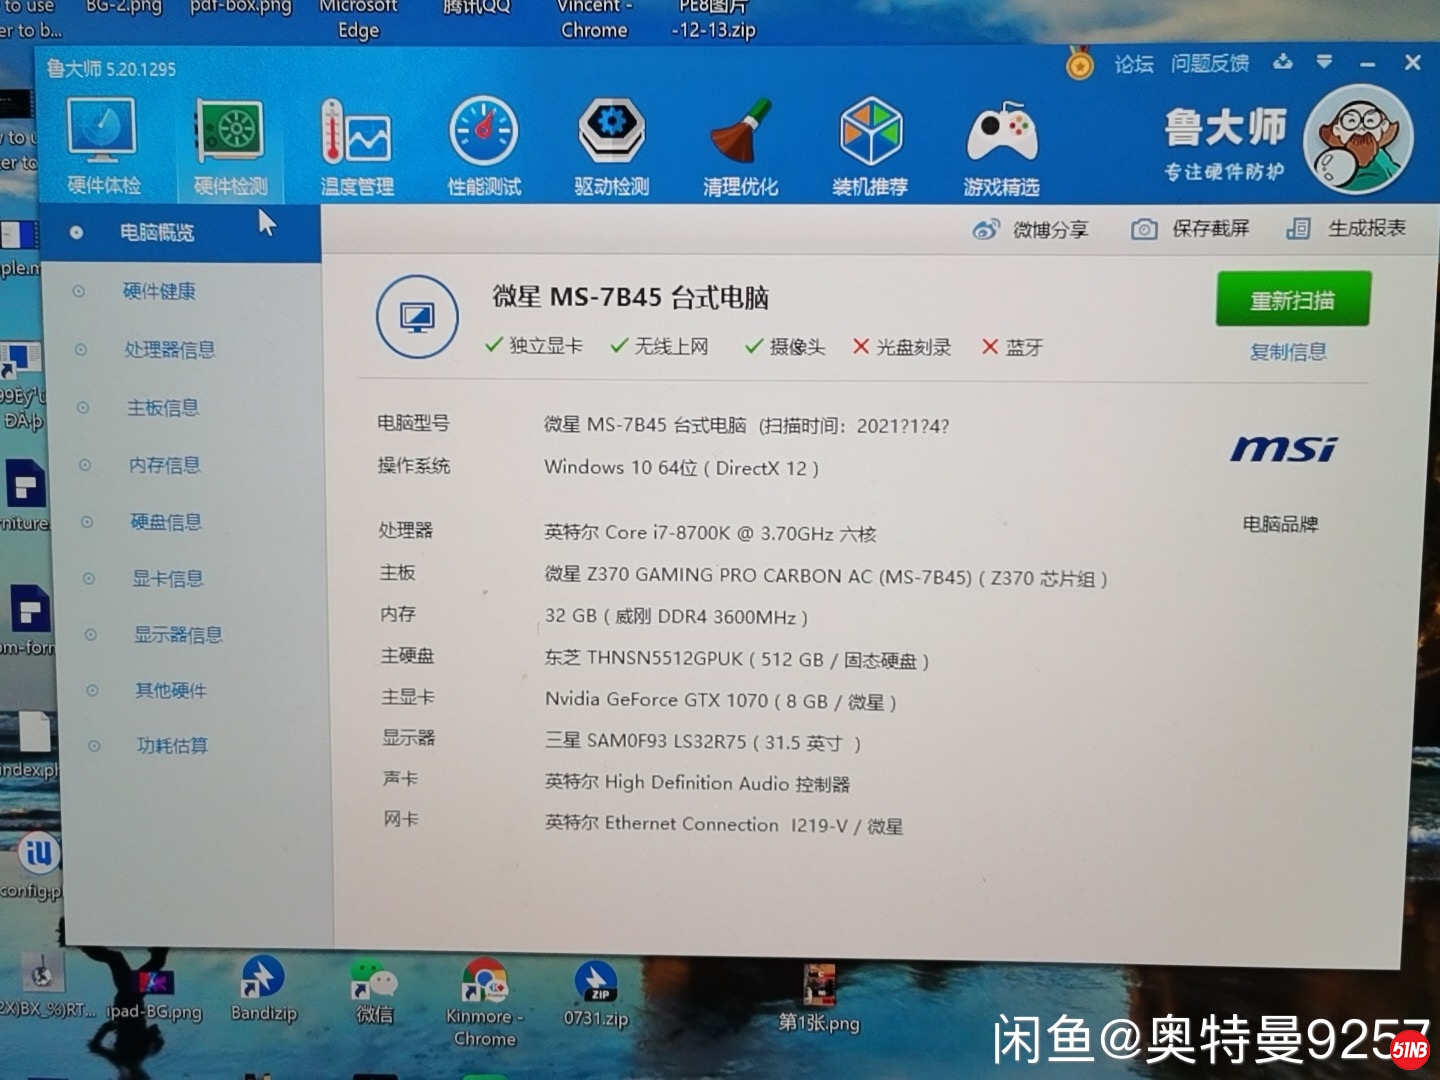The width and height of the screenshot is (1440, 1080).
Task: Click the 微星 Z370 GAMING PRO CARBON AC value
Action: coord(826,577)
